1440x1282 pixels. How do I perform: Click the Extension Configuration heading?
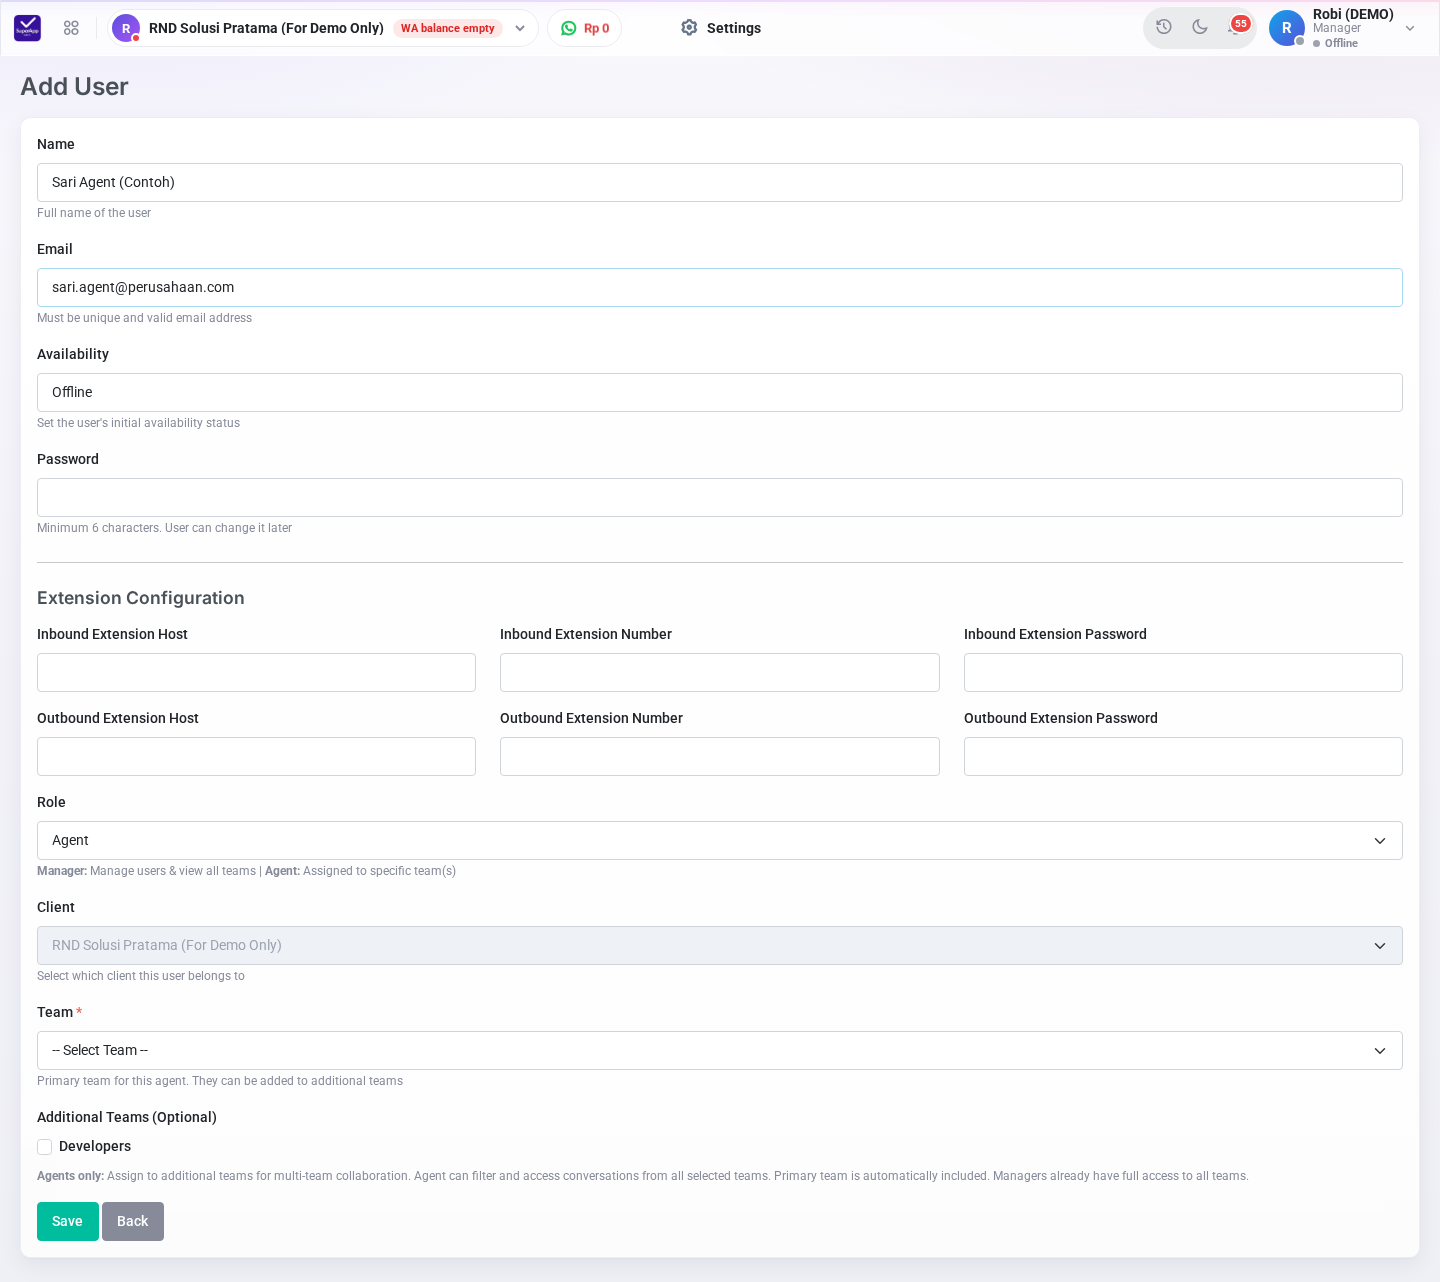[141, 598]
